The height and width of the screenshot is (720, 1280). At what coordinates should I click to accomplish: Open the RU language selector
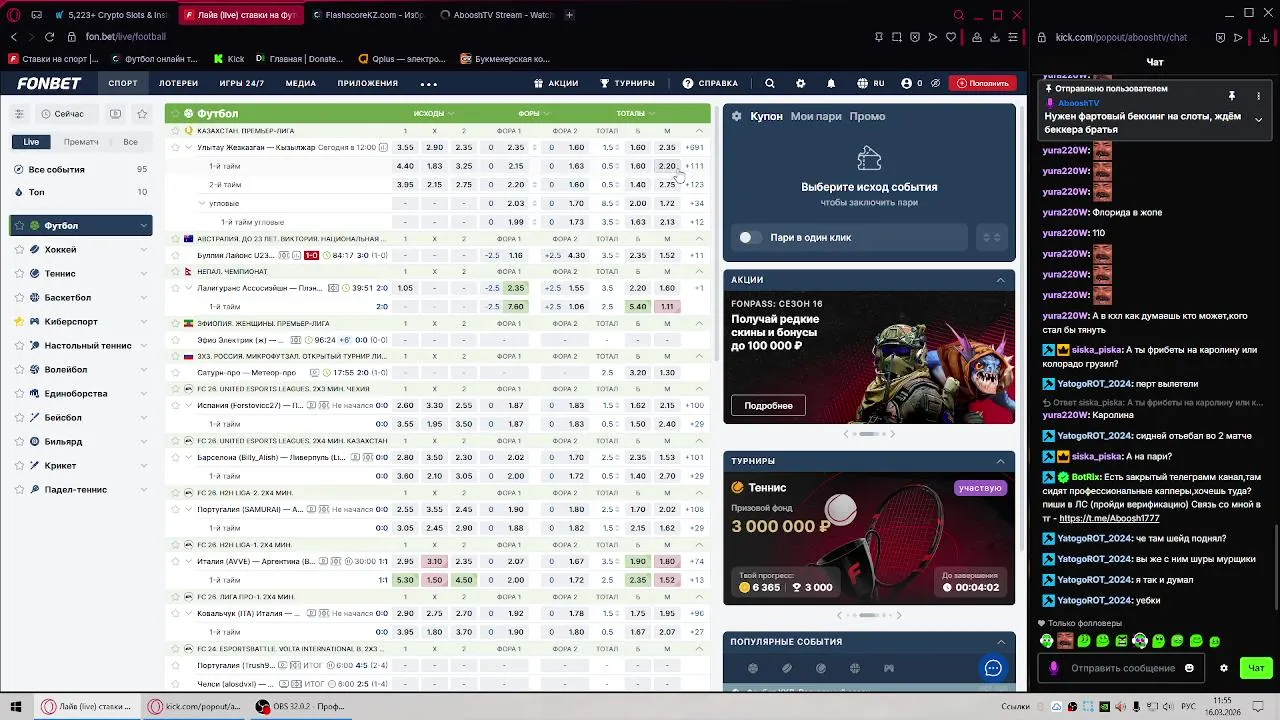coord(870,83)
